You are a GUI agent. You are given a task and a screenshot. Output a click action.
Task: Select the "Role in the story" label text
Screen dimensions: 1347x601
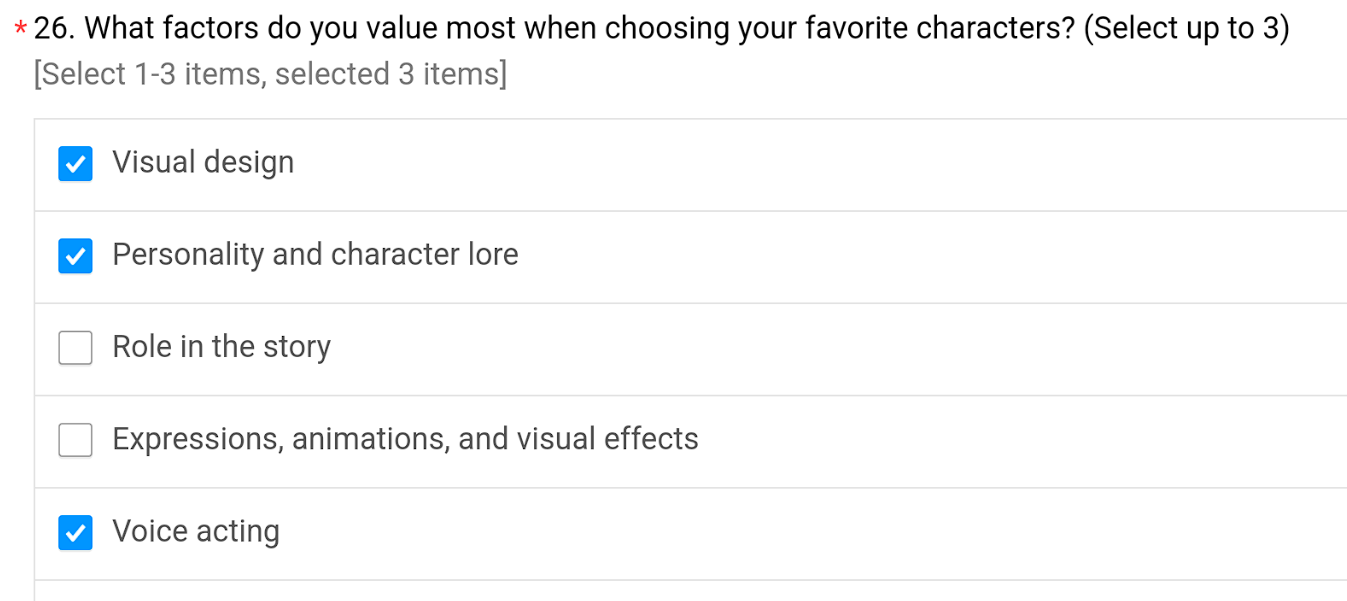pyautogui.click(x=221, y=347)
